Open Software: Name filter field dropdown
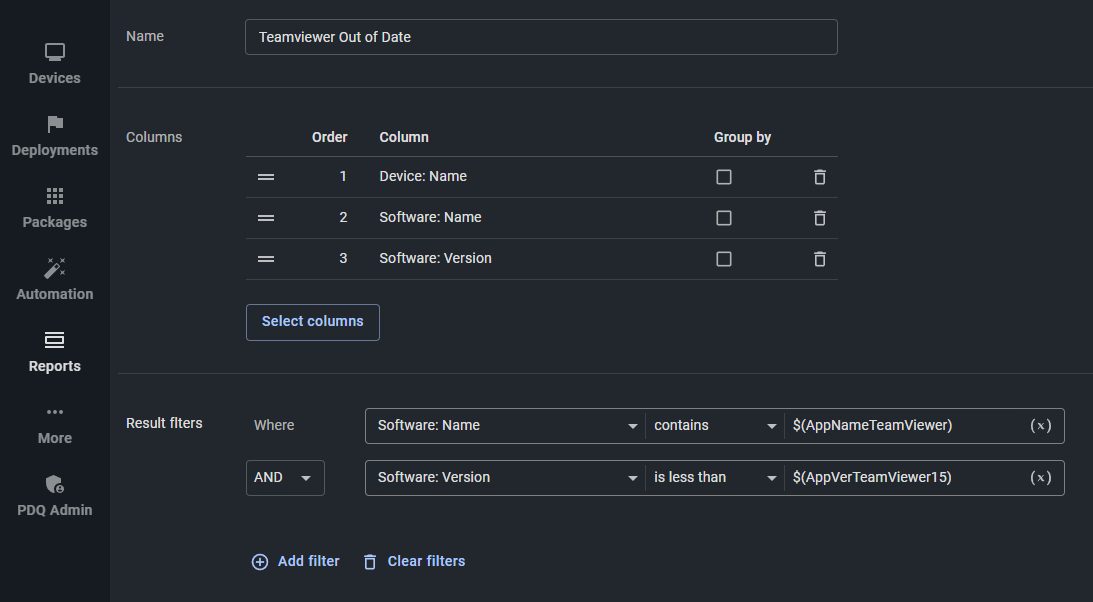The image size is (1093, 602). click(x=506, y=426)
